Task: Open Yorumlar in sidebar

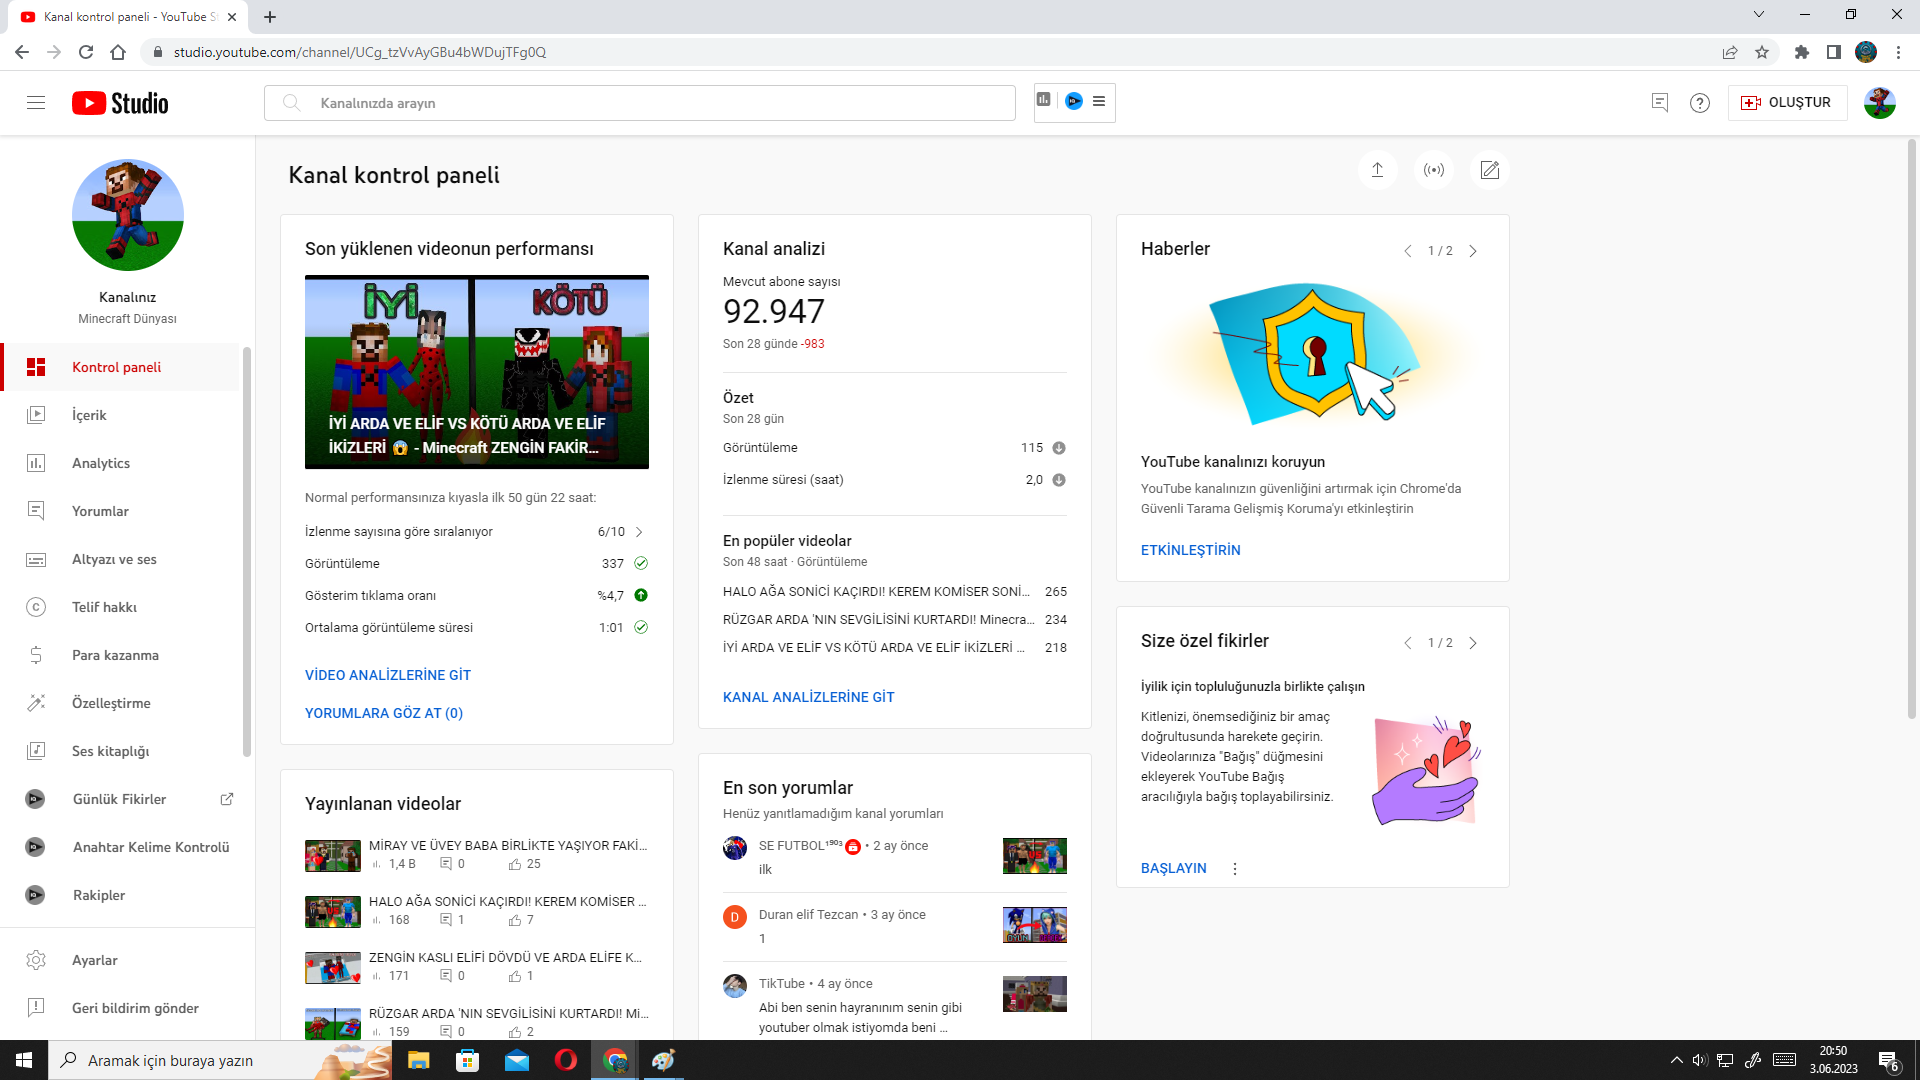Action: tap(122, 511)
